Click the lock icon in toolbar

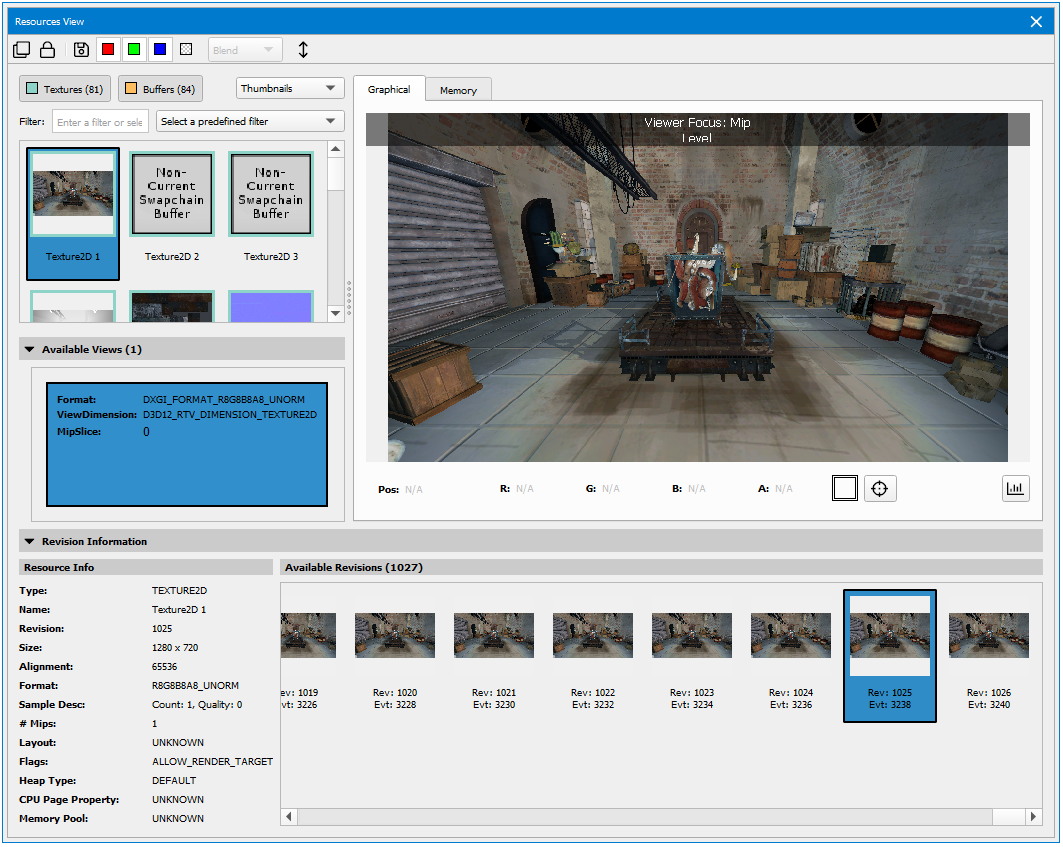[x=47, y=50]
